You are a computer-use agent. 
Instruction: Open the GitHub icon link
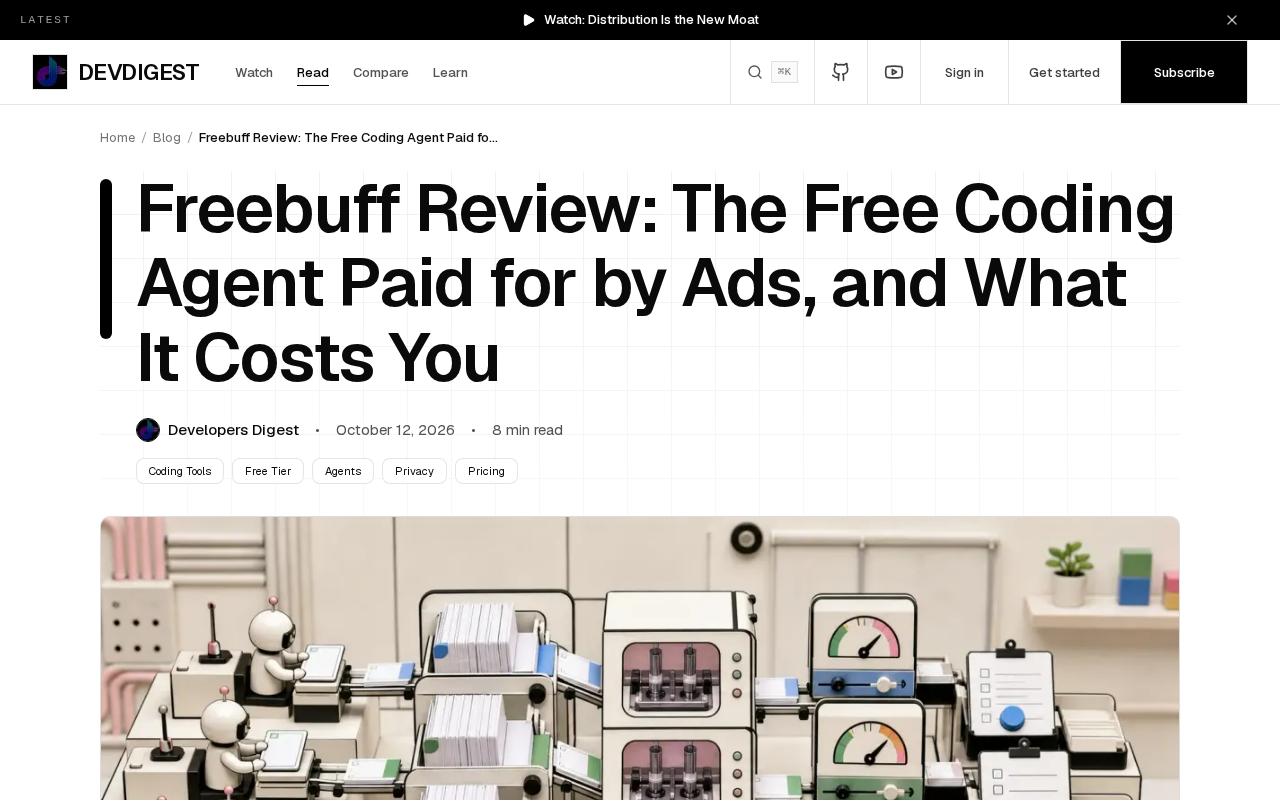(841, 72)
